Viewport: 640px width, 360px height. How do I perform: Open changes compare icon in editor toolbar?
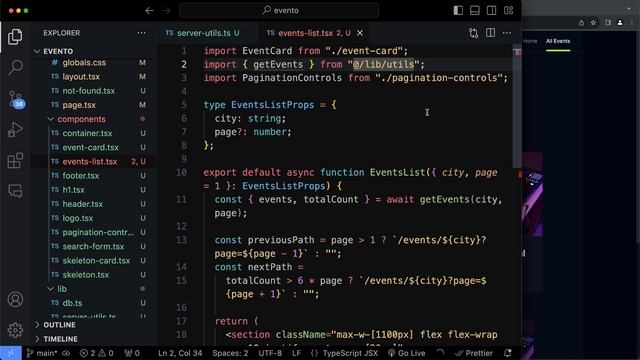point(473,33)
